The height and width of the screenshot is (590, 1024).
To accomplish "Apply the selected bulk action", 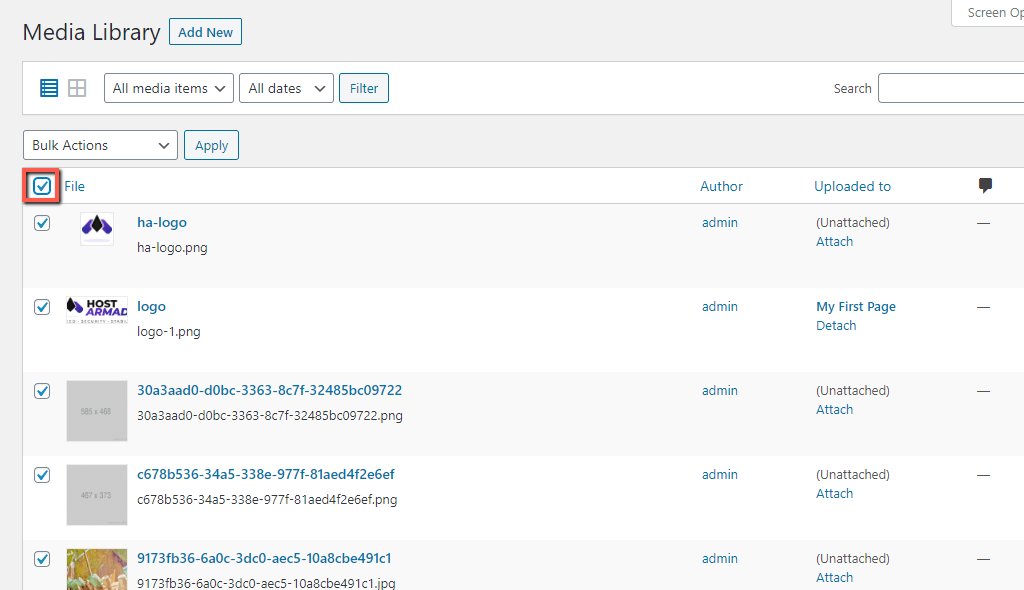I will 212,145.
